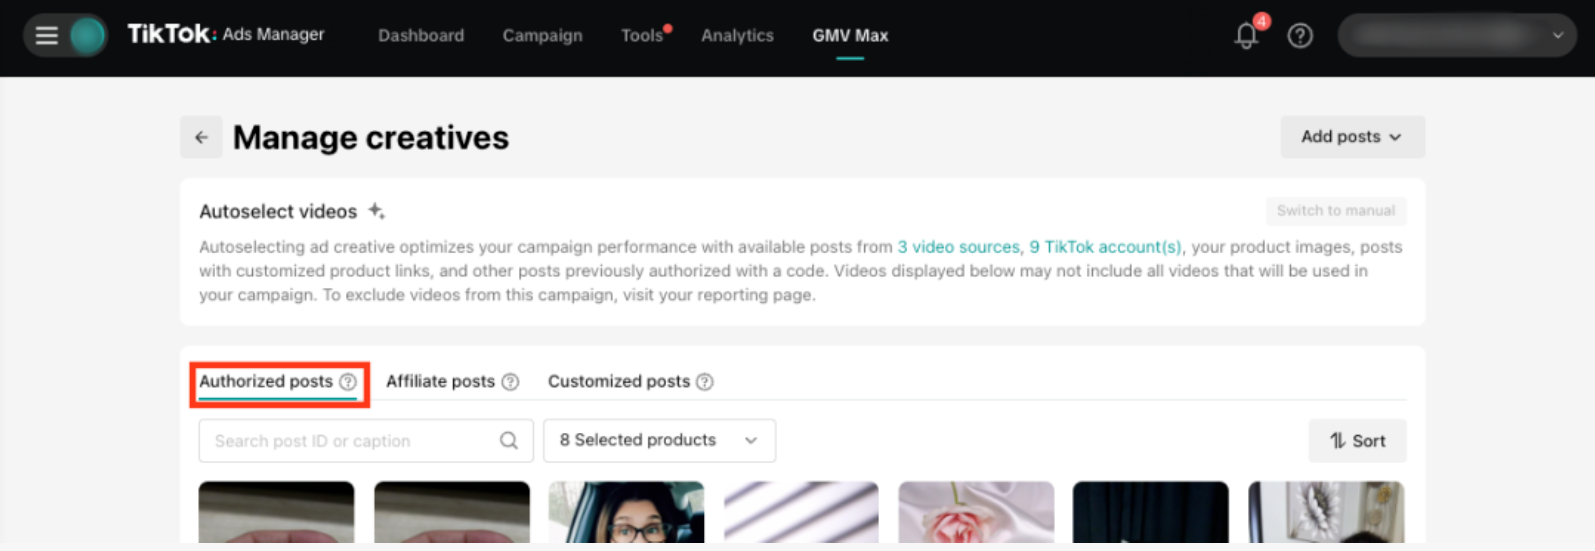This screenshot has width=1595, height=551.
Task: Click the Customized posts info icon
Action: coord(705,382)
